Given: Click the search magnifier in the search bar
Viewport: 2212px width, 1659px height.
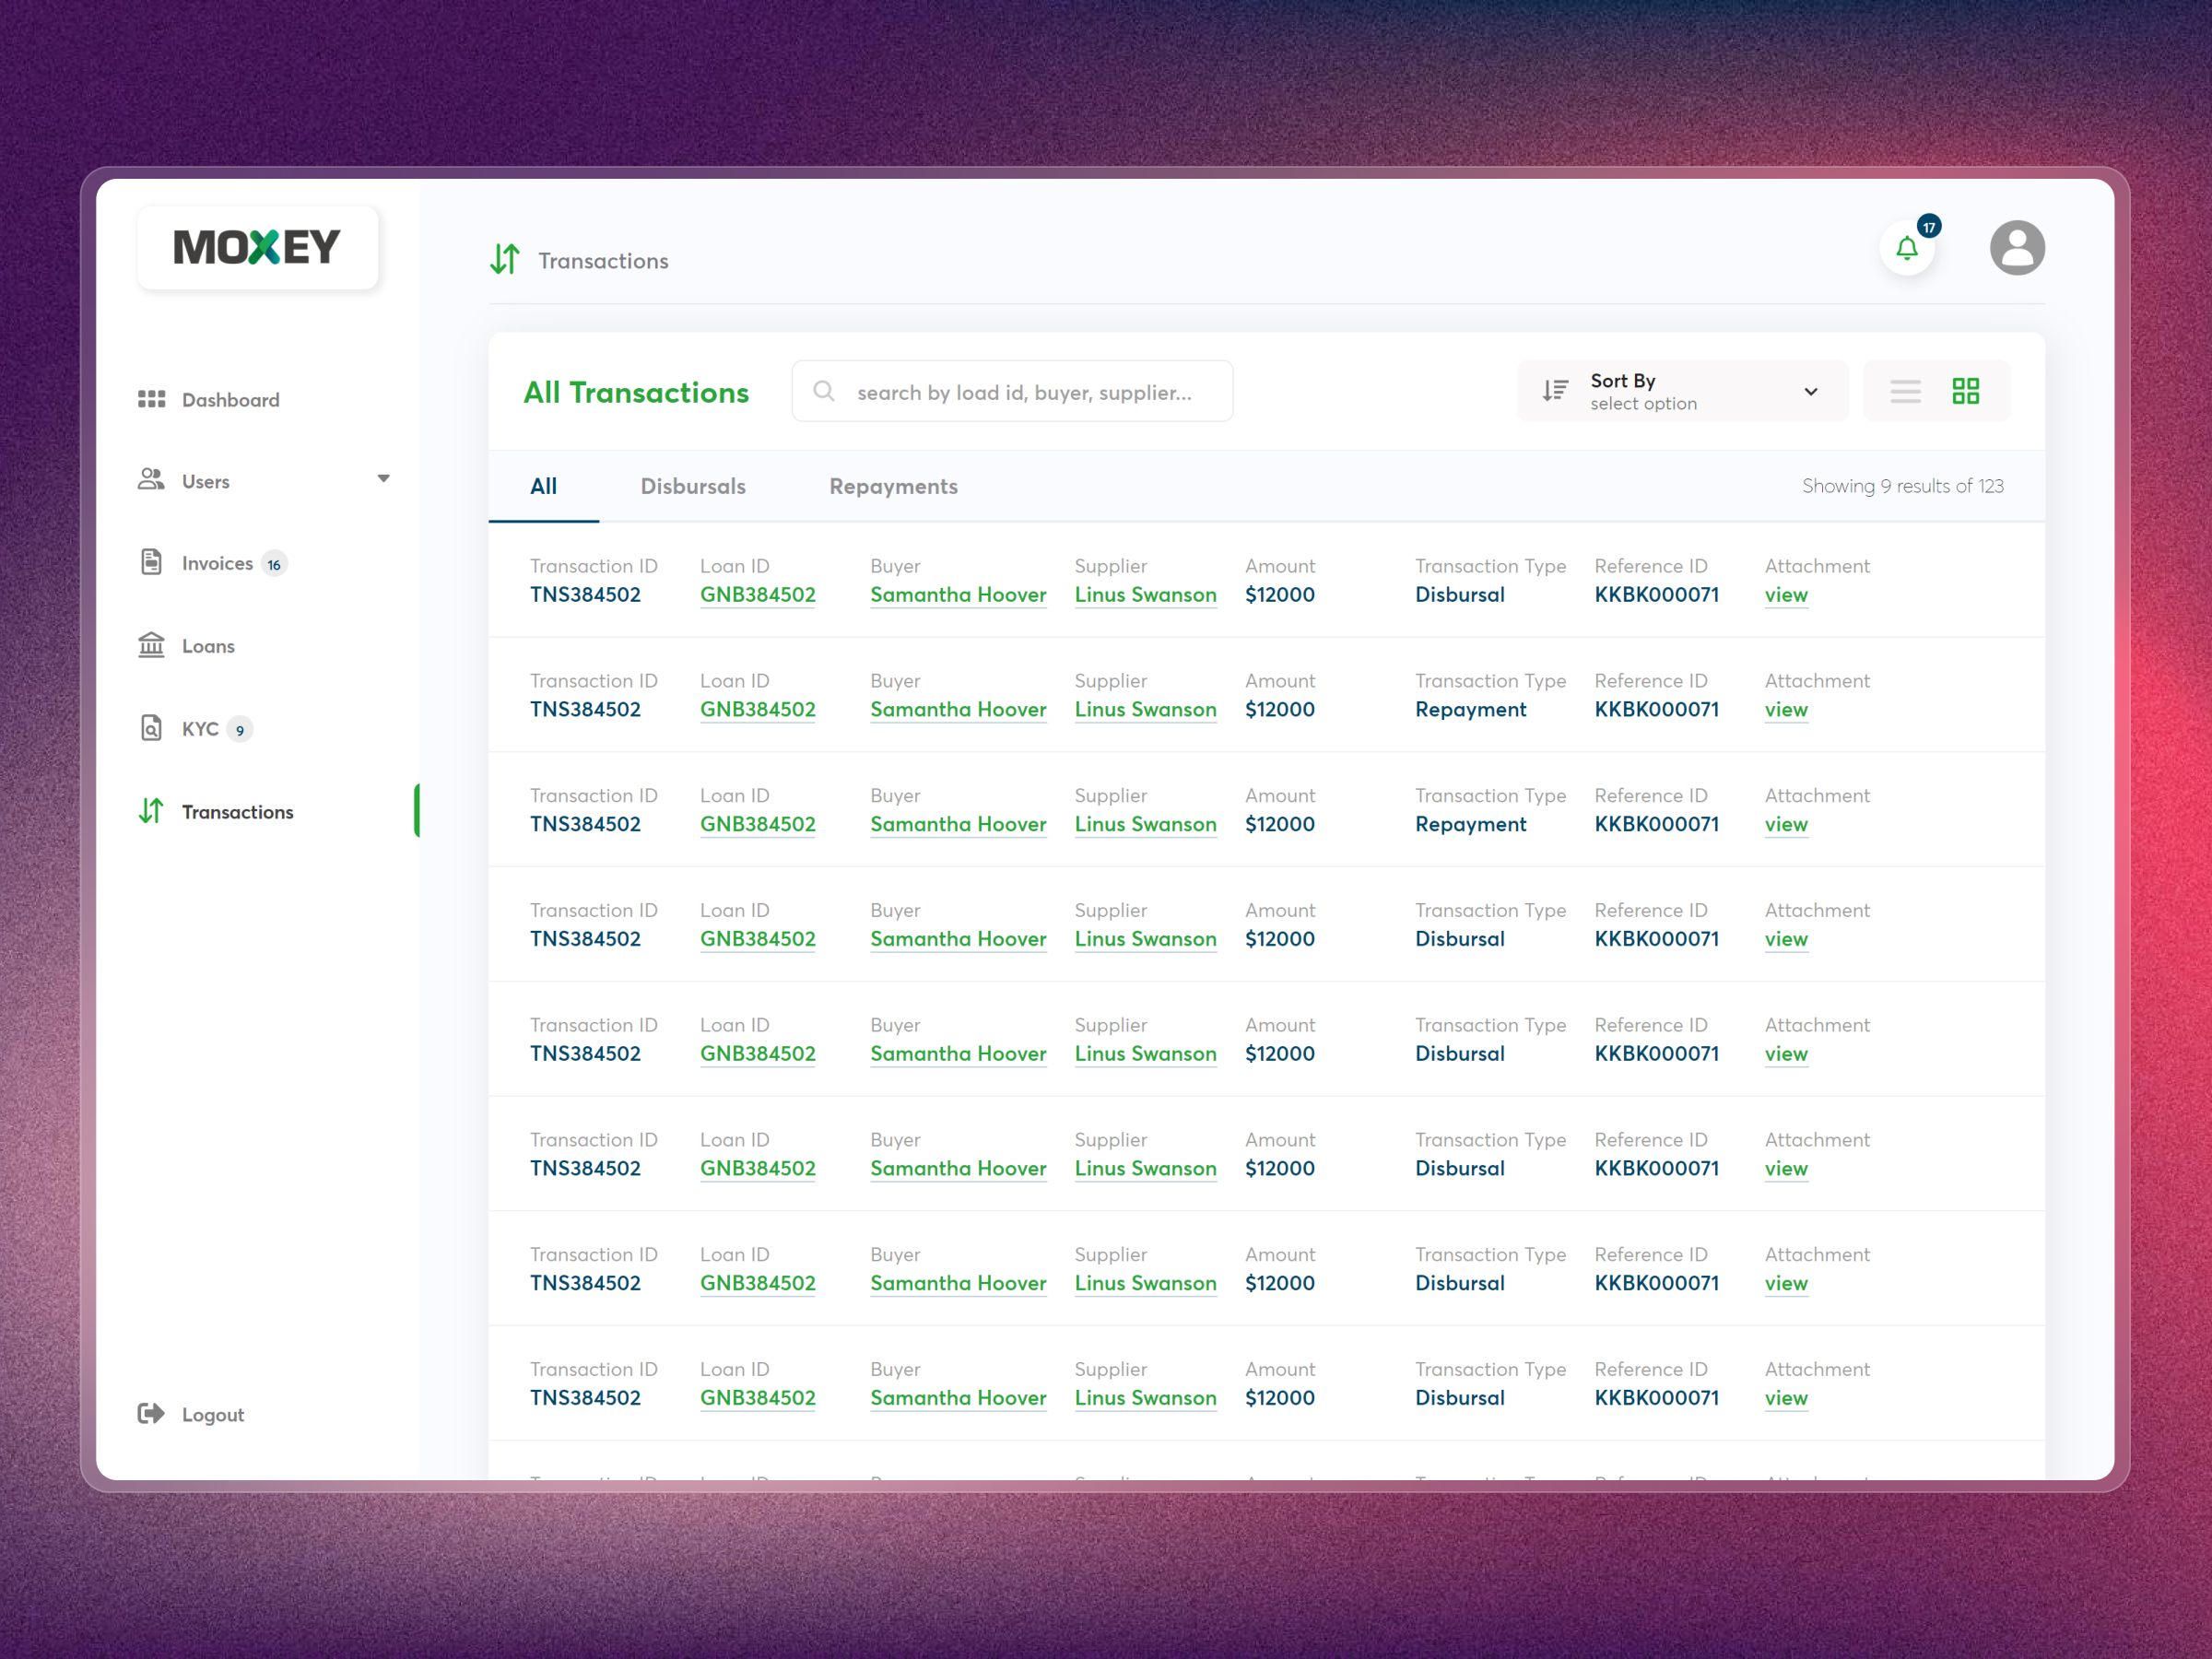Looking at the screenshot, I should (824, 391).
